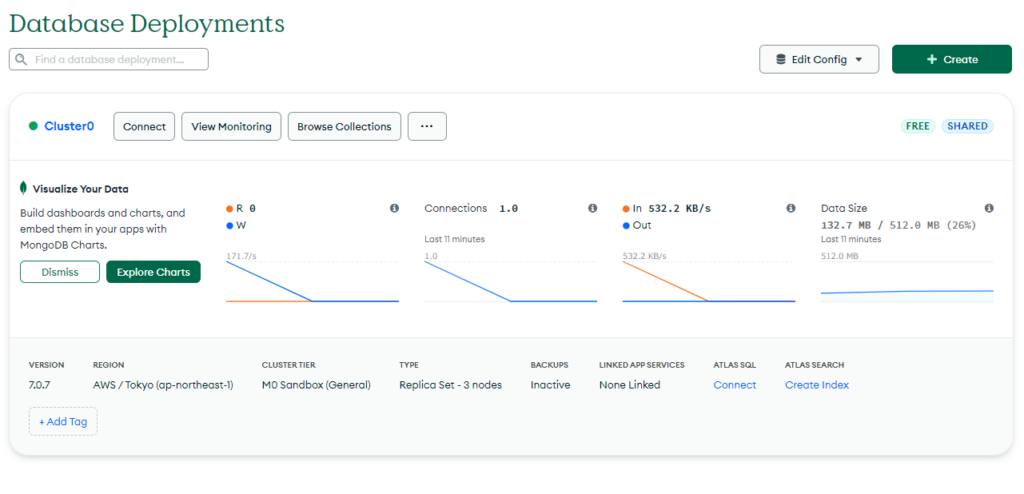Click the SHARED badge

[x=967, y=126]
